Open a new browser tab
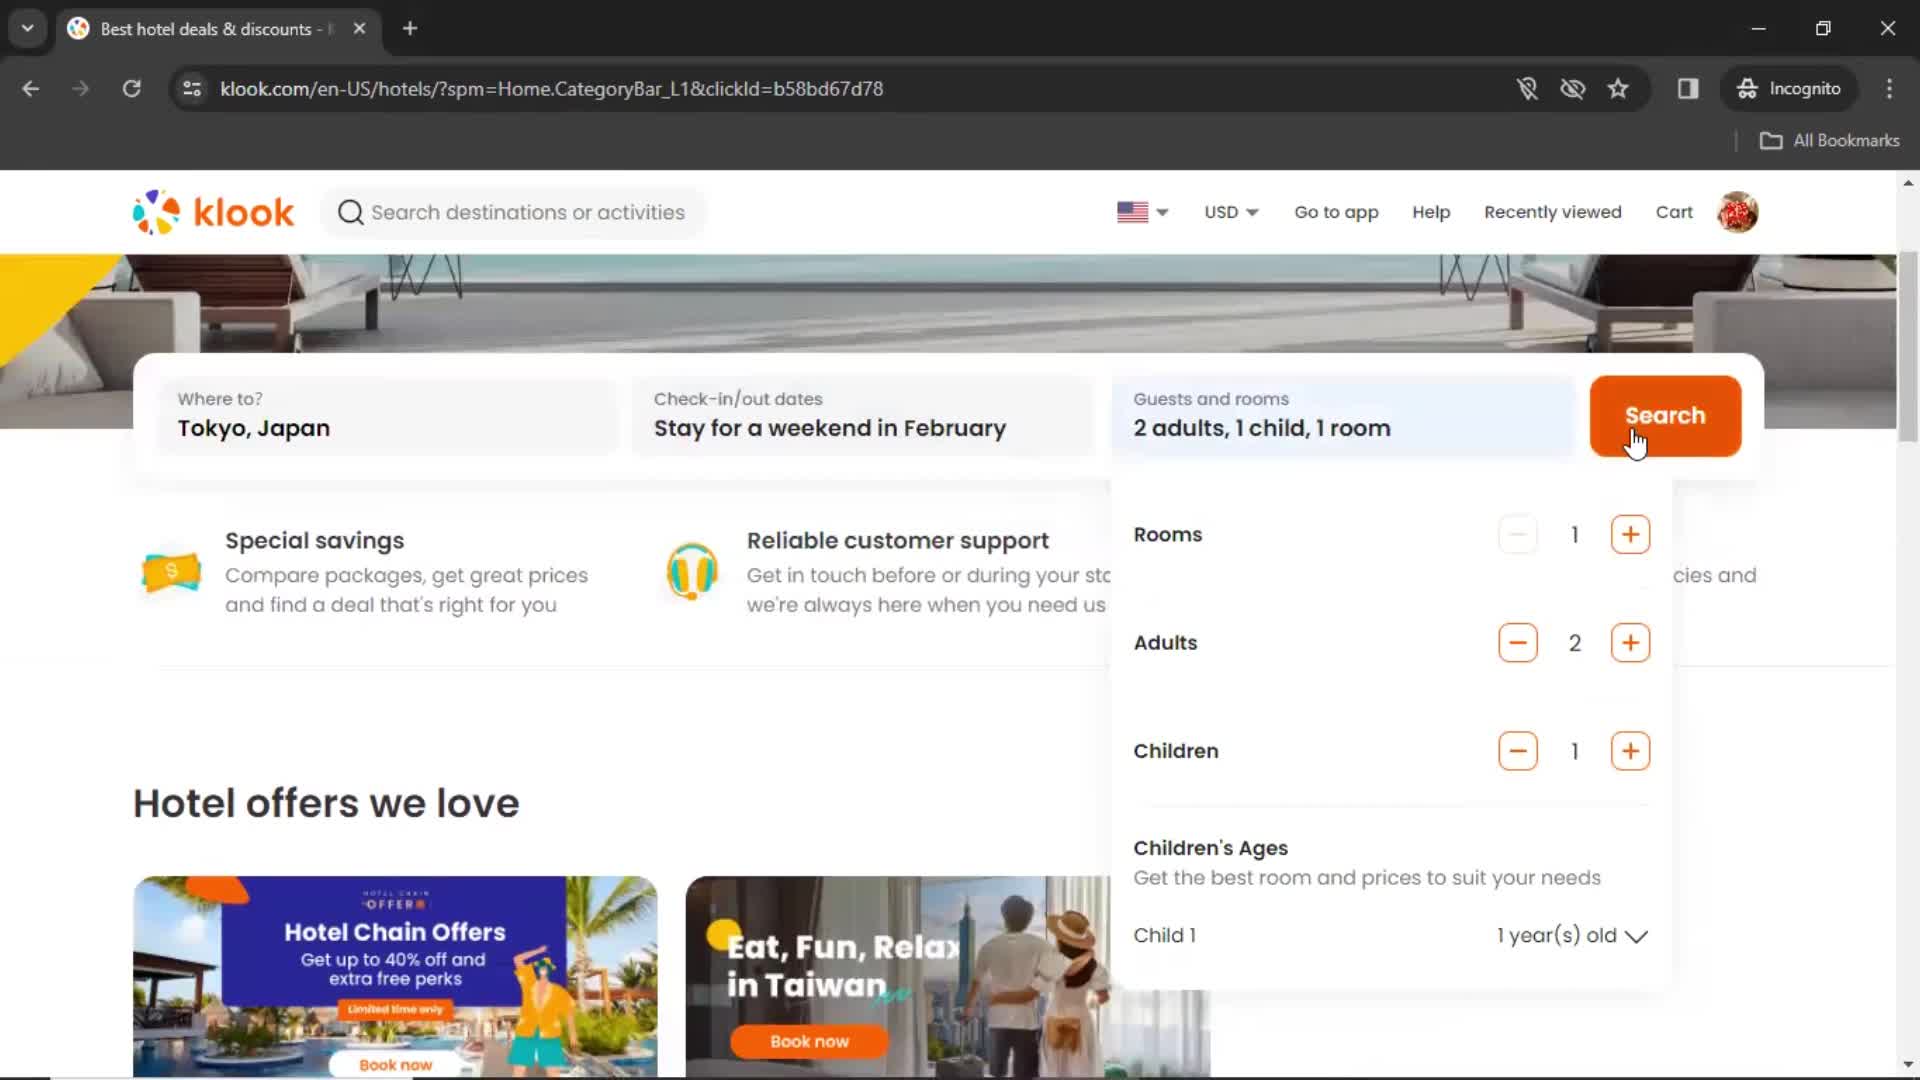Screen dimensions: 1920x1080 pos(410,28)
